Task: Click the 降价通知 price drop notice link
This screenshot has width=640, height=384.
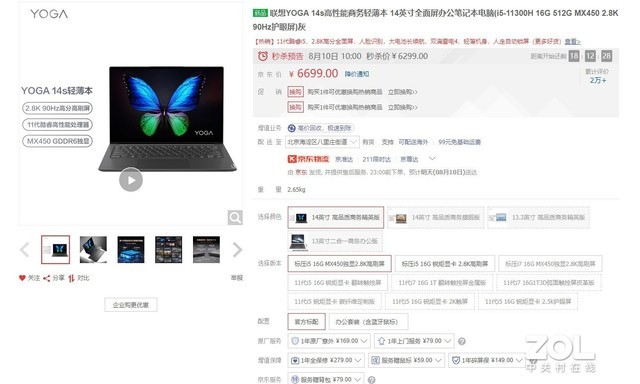Action: point(357,74)
